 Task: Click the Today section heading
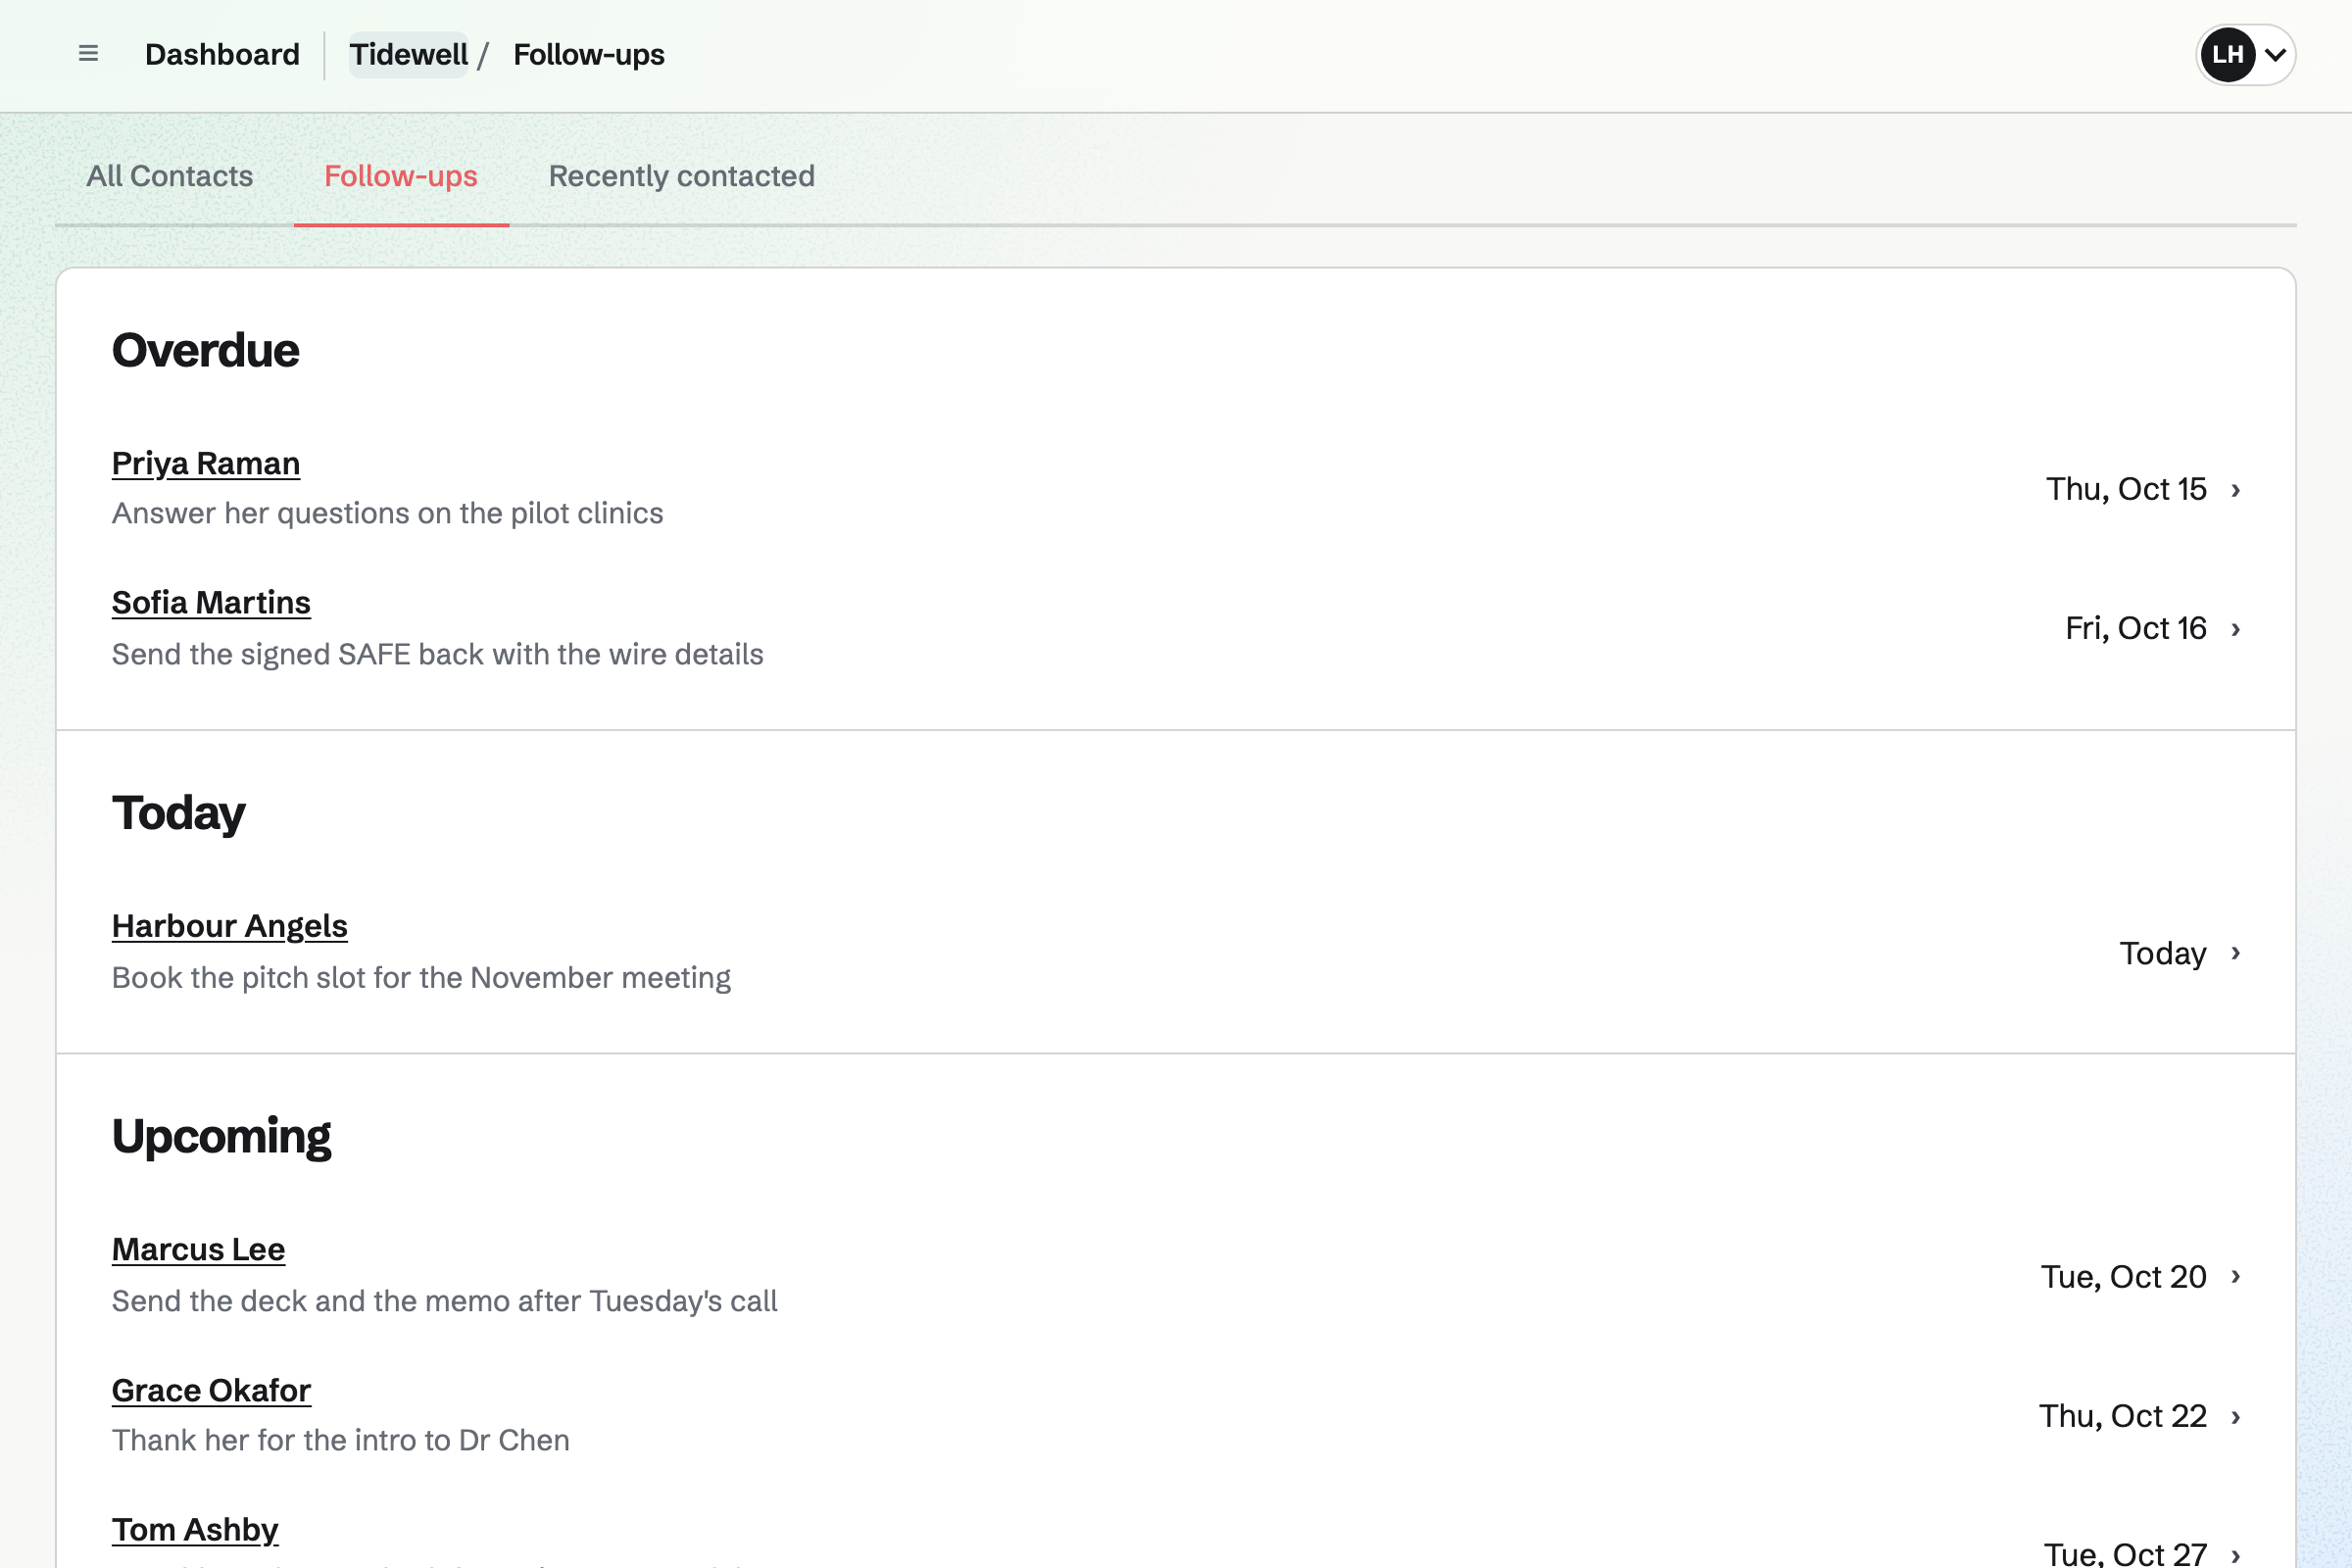[x=179, y=814]
